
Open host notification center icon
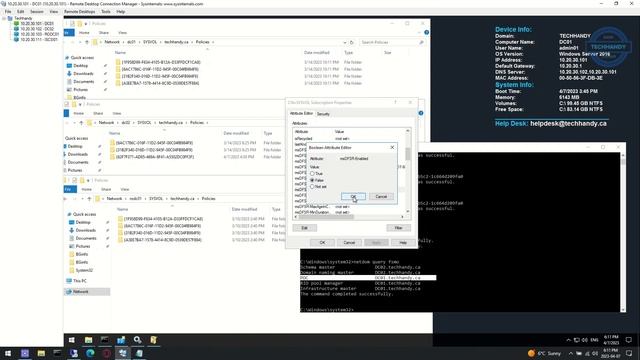(x=629, y=353)
